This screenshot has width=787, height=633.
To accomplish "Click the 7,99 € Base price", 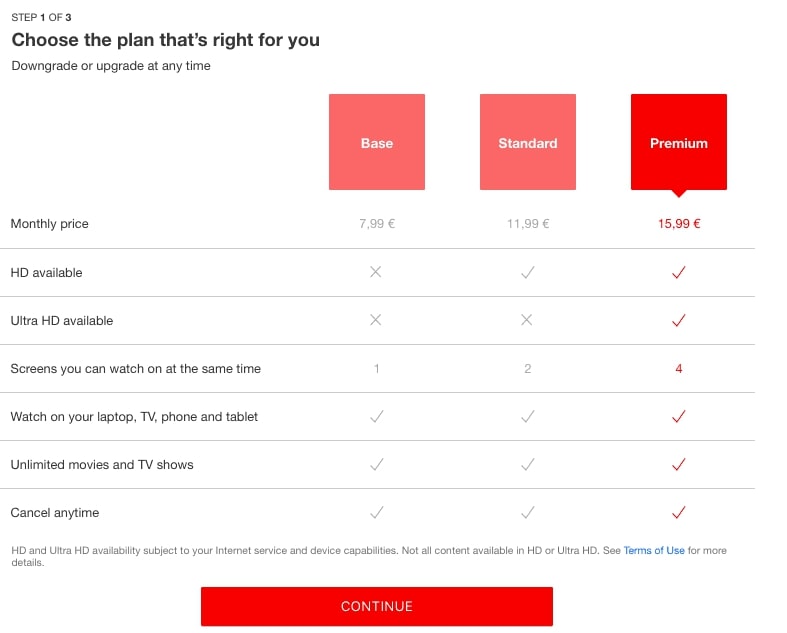I will coord(377,224).
